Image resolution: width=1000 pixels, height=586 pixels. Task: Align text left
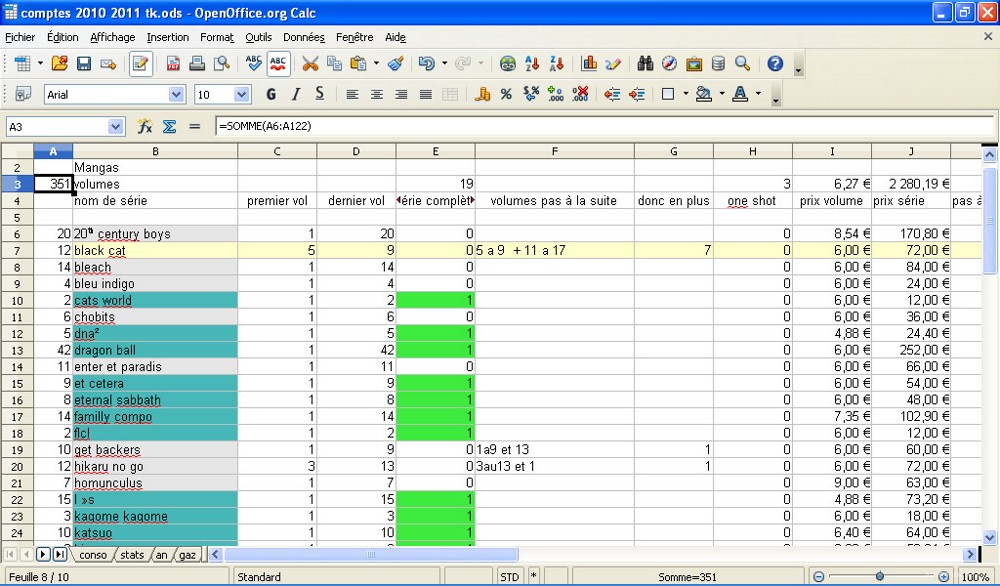[x=352, y=94]
